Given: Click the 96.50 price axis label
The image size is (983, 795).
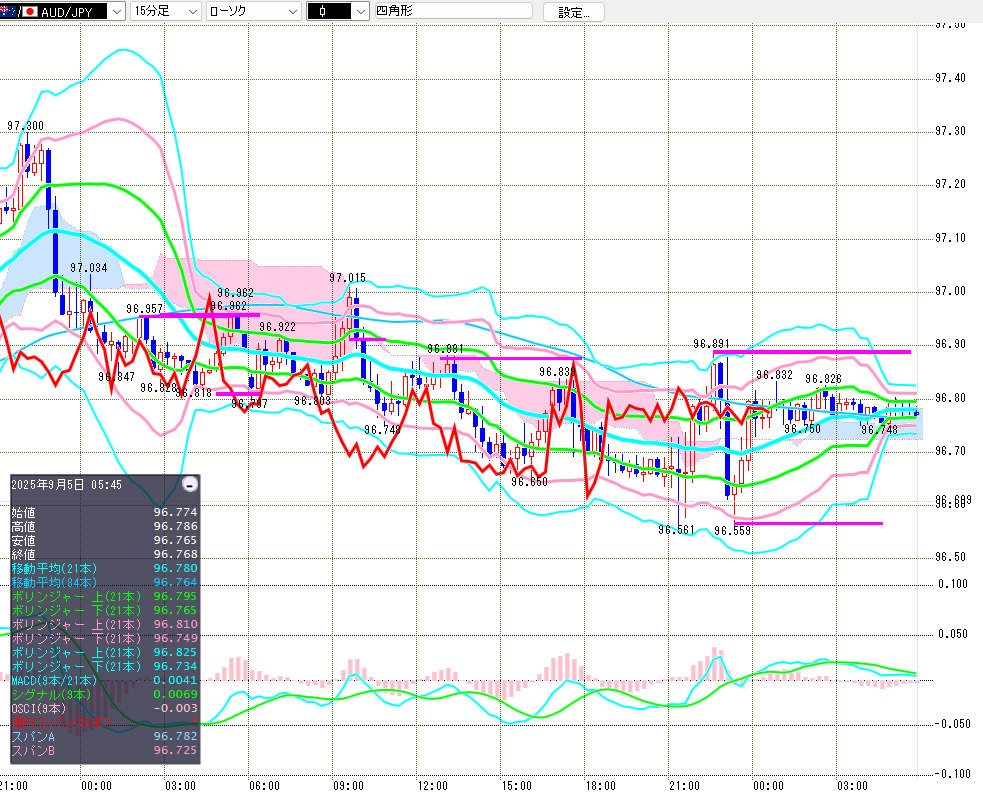Looking at the screenshot, I should [950, 557].
